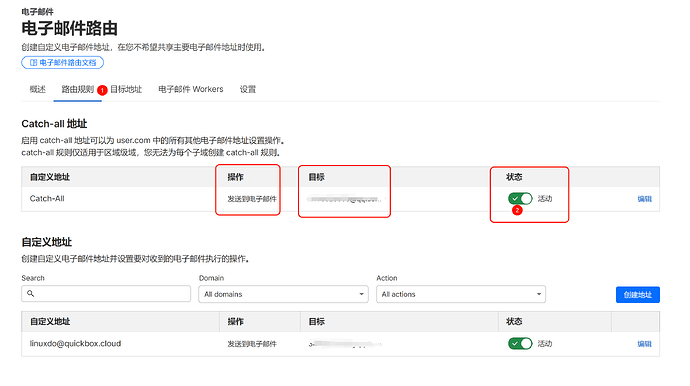The width and height of the screenshot is (690, 386).
Task: Open the 电子邮件路由文档 link
Action: [62, 62]
